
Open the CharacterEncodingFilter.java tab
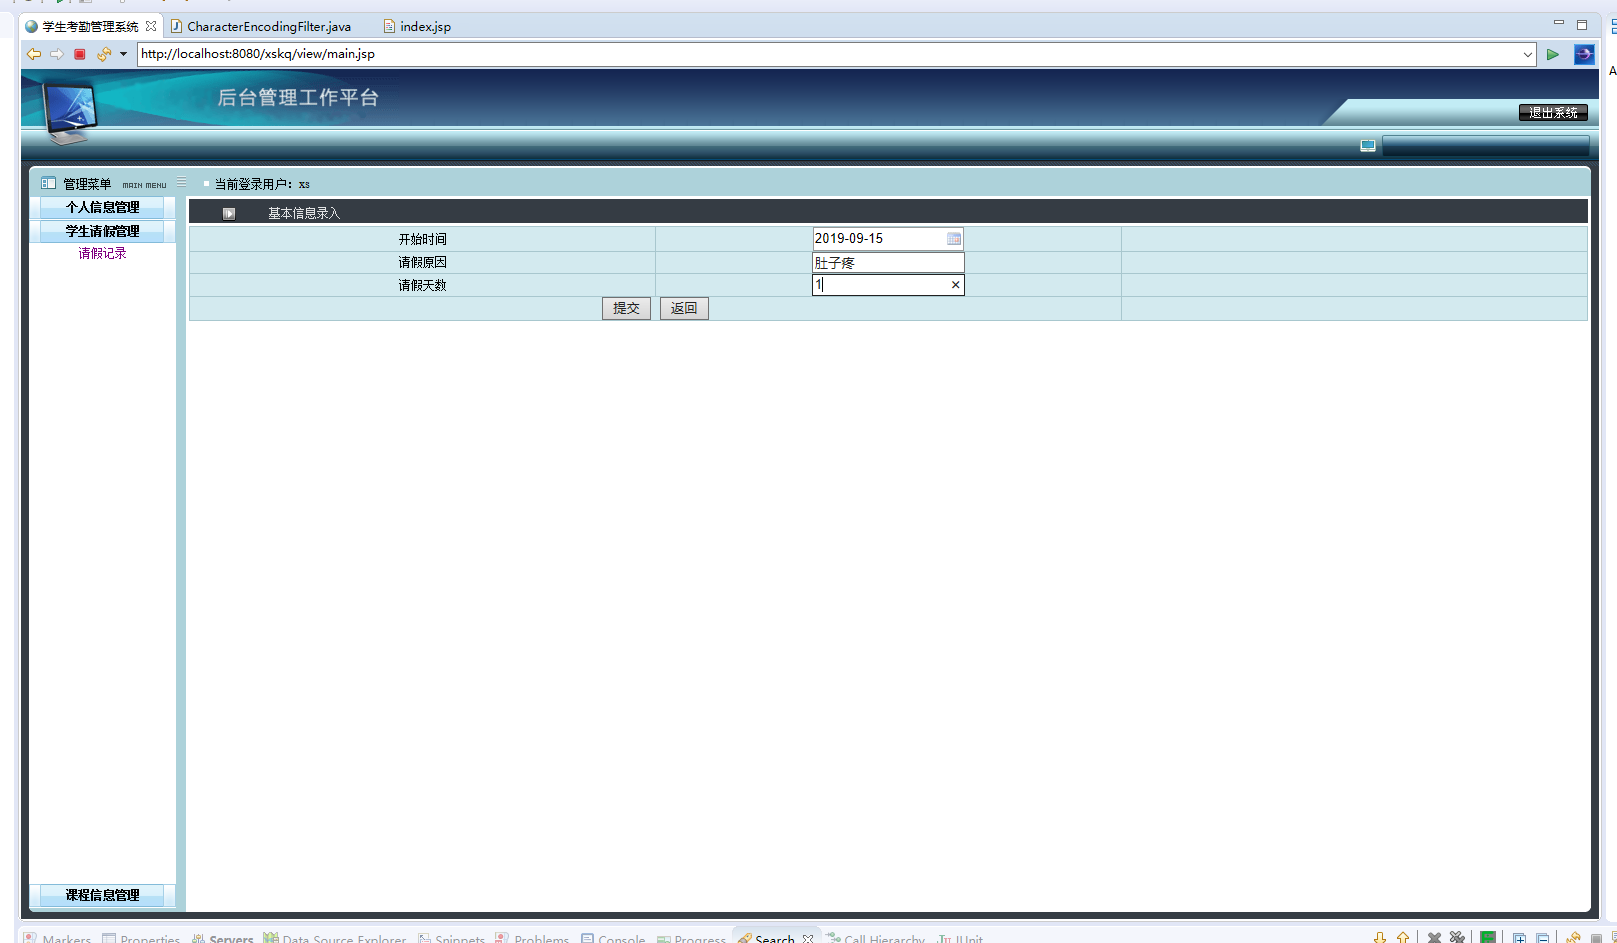click(261, 27)
